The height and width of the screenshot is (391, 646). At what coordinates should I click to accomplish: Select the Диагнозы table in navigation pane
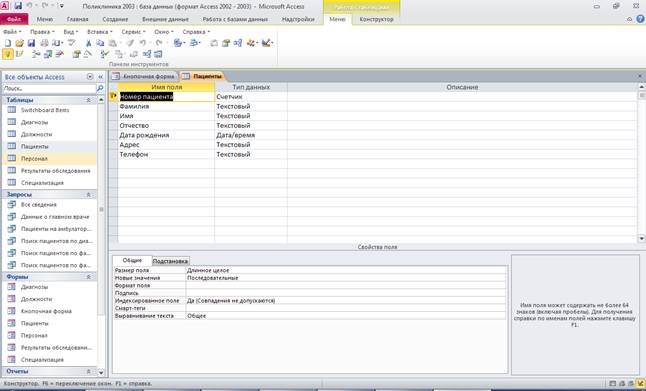click(x=49, y=122)
